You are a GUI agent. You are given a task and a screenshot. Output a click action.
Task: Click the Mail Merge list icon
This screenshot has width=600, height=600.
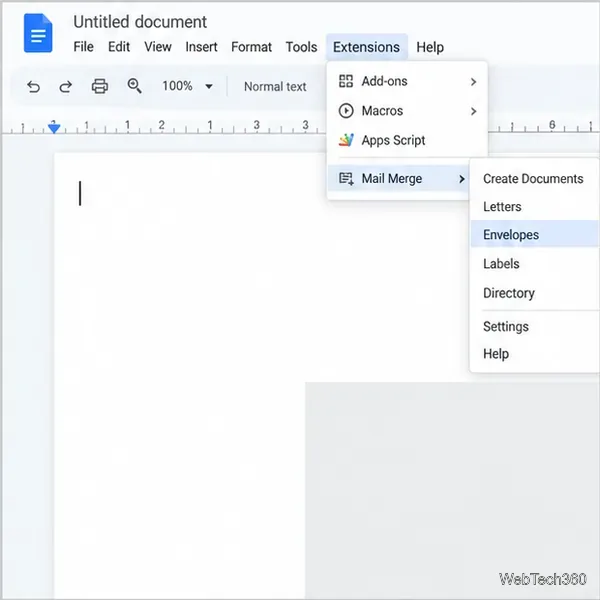point(346,178)
